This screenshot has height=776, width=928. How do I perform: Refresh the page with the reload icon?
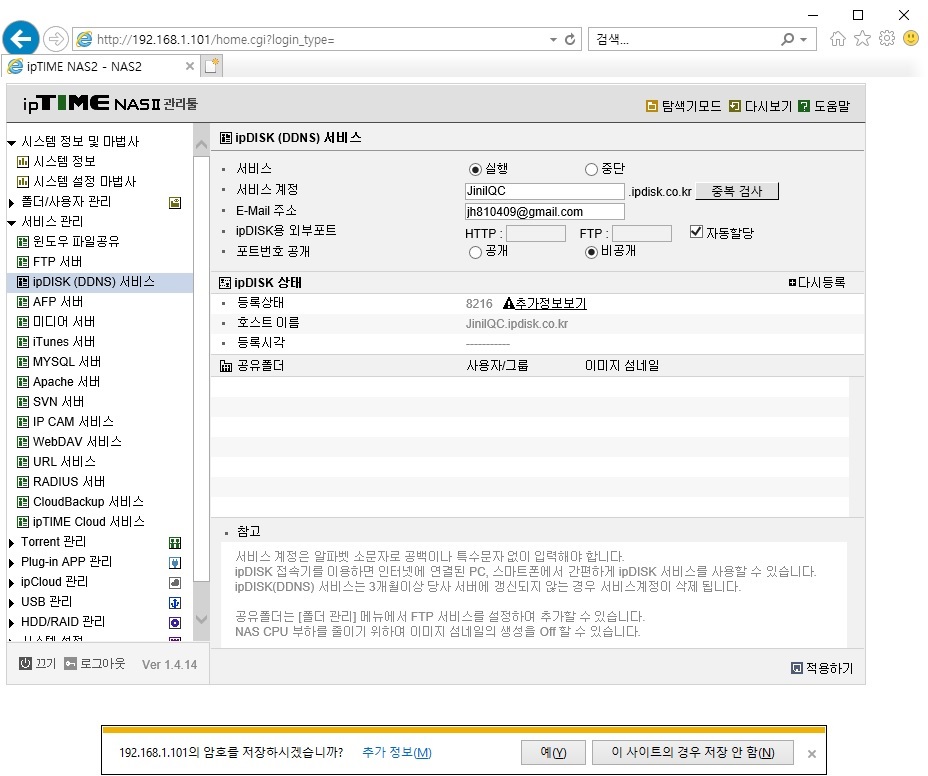(570, 39)
